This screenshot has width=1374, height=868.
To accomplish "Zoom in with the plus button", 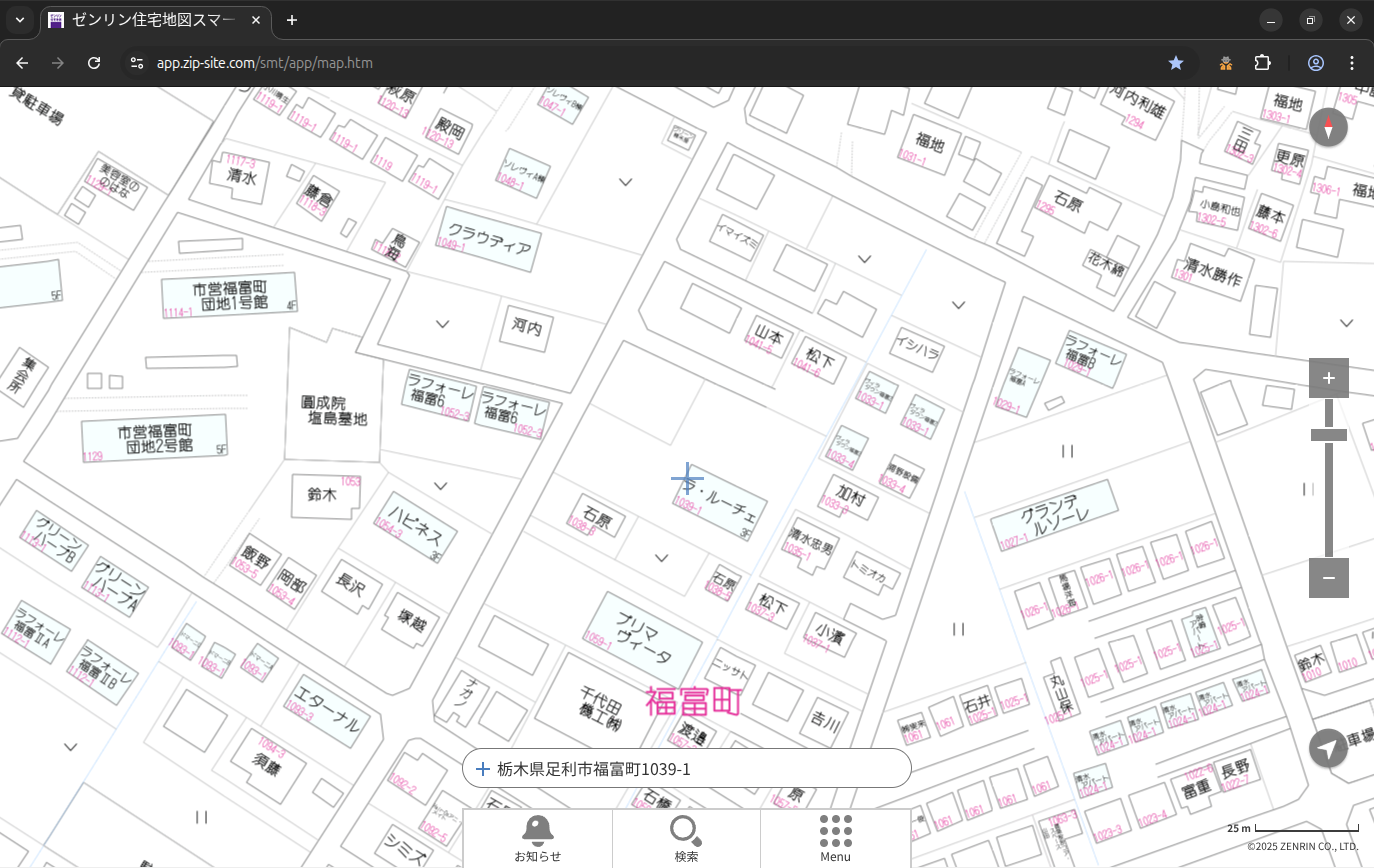I will click(x=1328, y=378).
